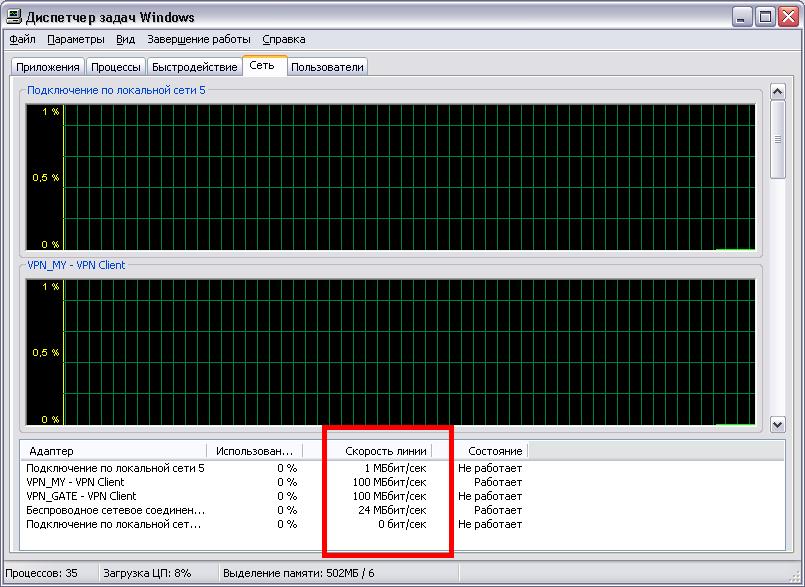Open the Завершение работы menu
Screen dimensions: 805x587
[199, 40]
